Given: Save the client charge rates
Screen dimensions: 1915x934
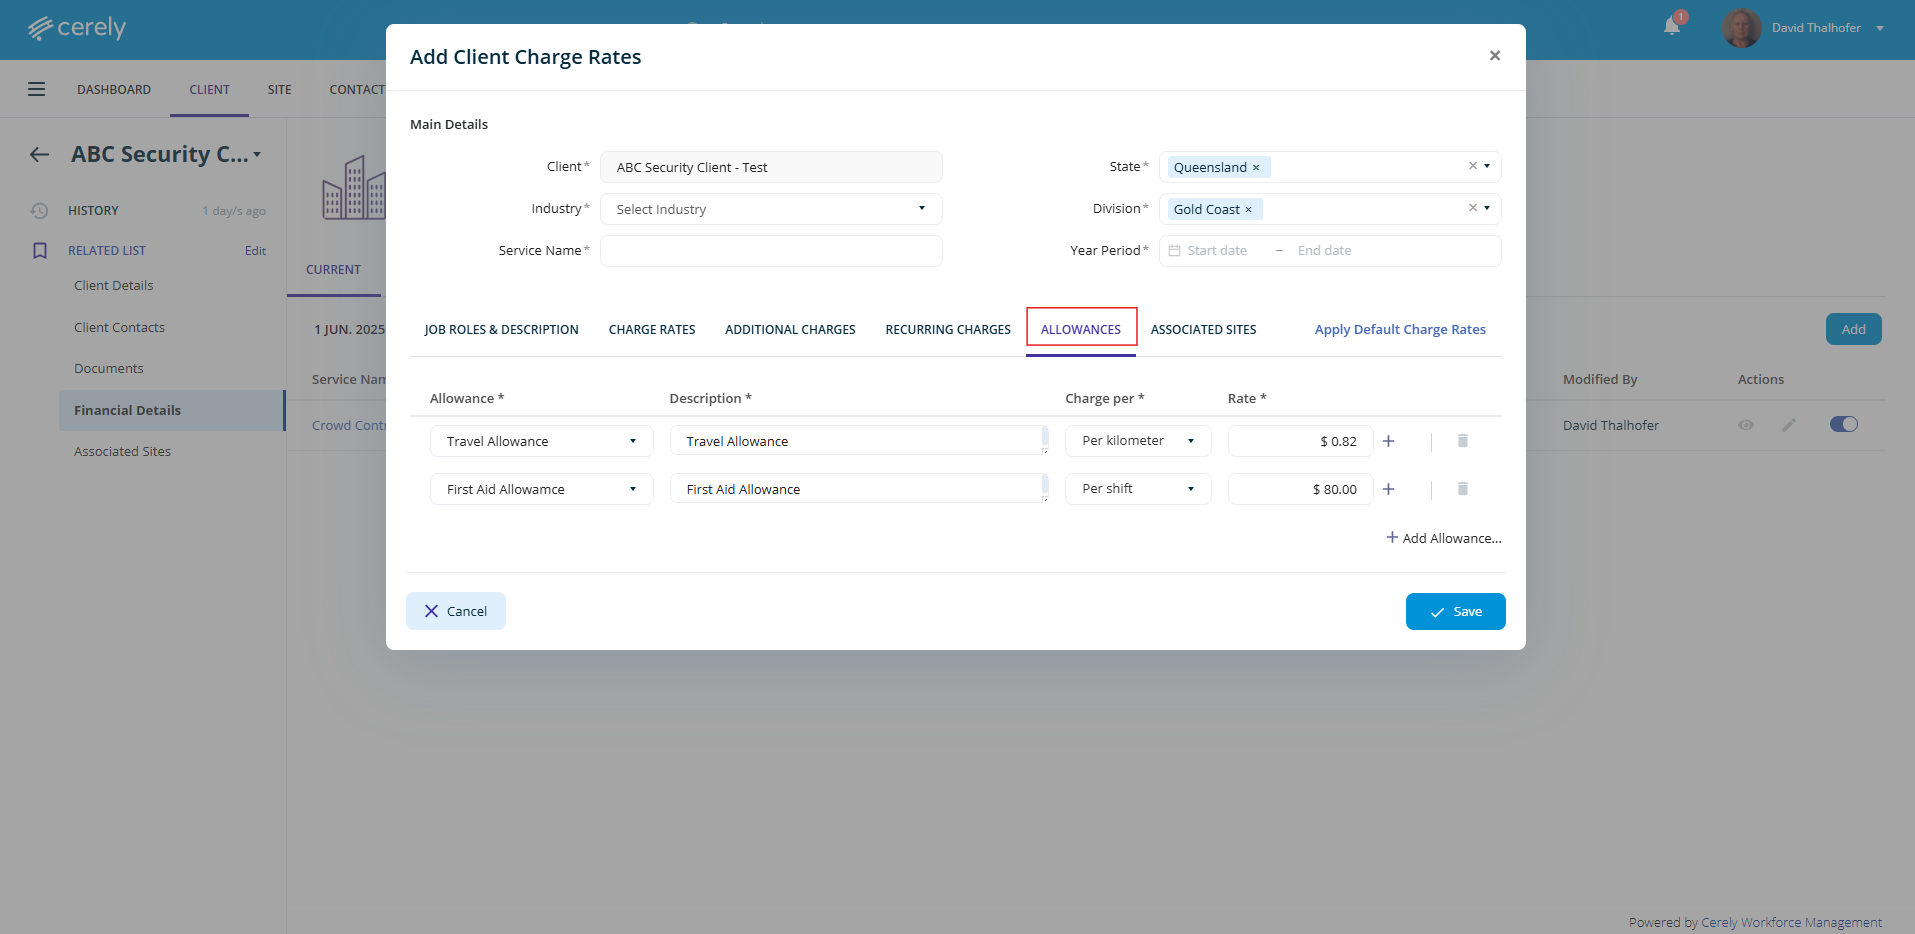Looking at the screenshot, I should [1455, 611].
